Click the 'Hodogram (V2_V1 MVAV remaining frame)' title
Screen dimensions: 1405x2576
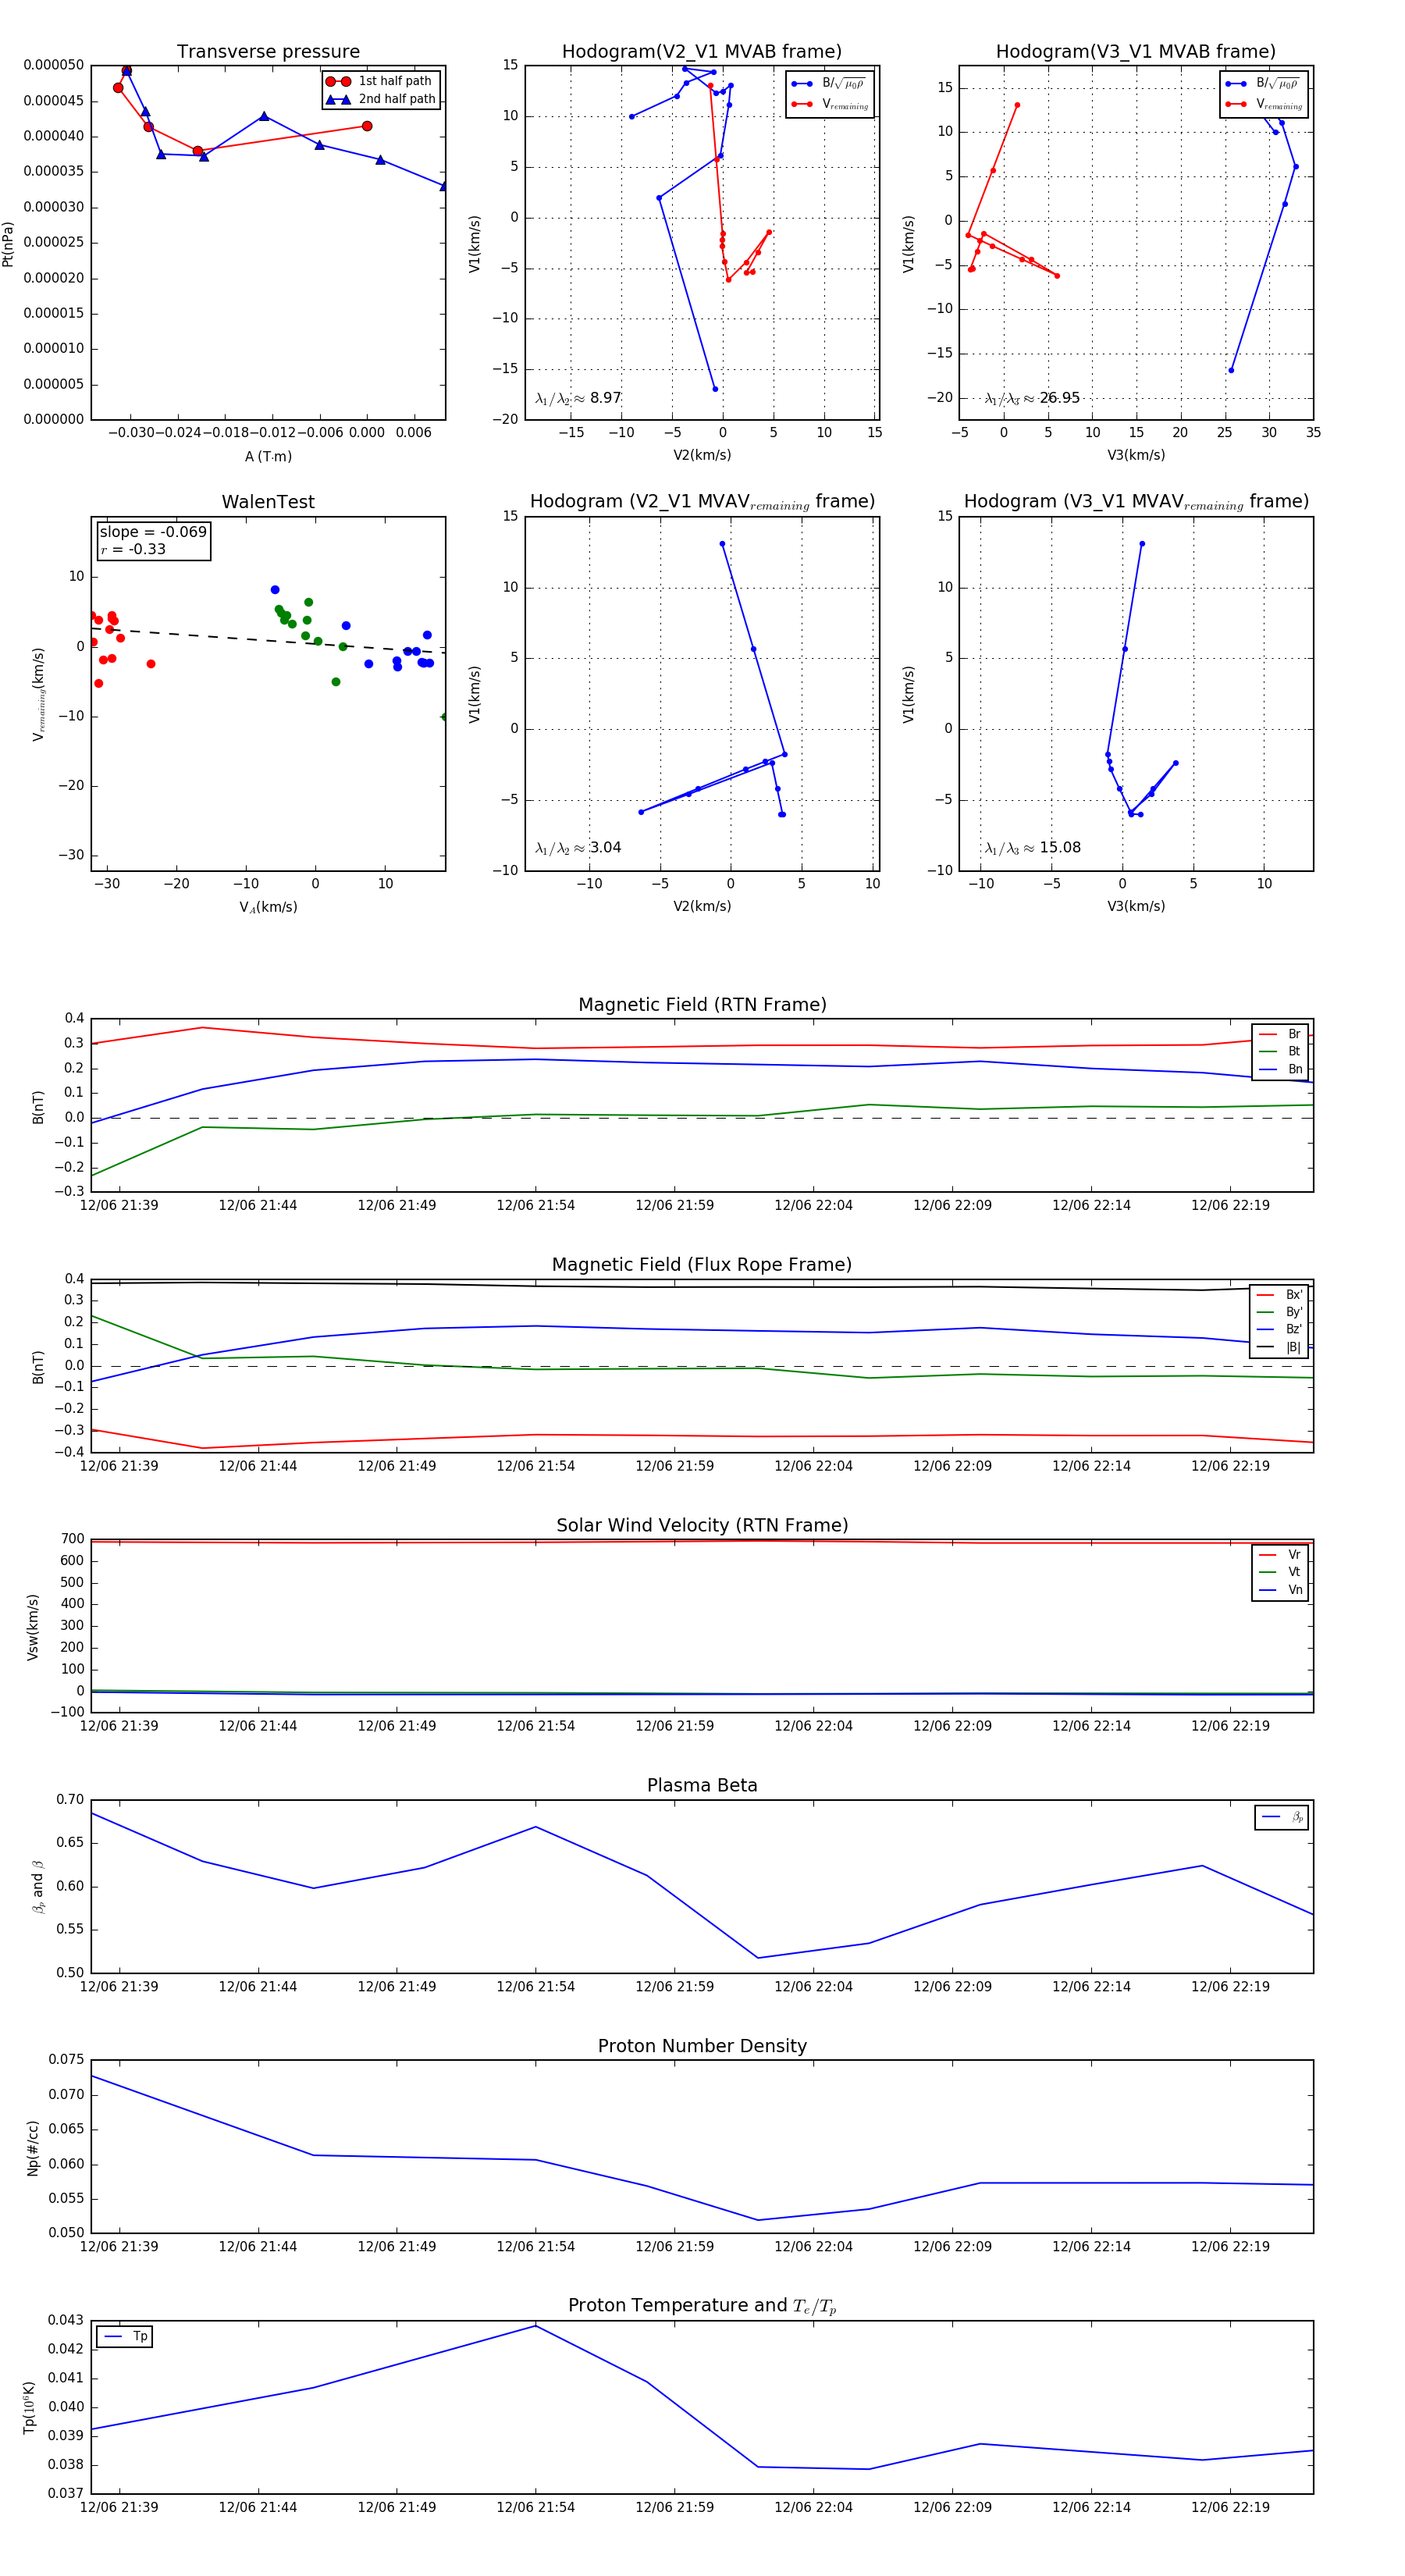point(702,502)
